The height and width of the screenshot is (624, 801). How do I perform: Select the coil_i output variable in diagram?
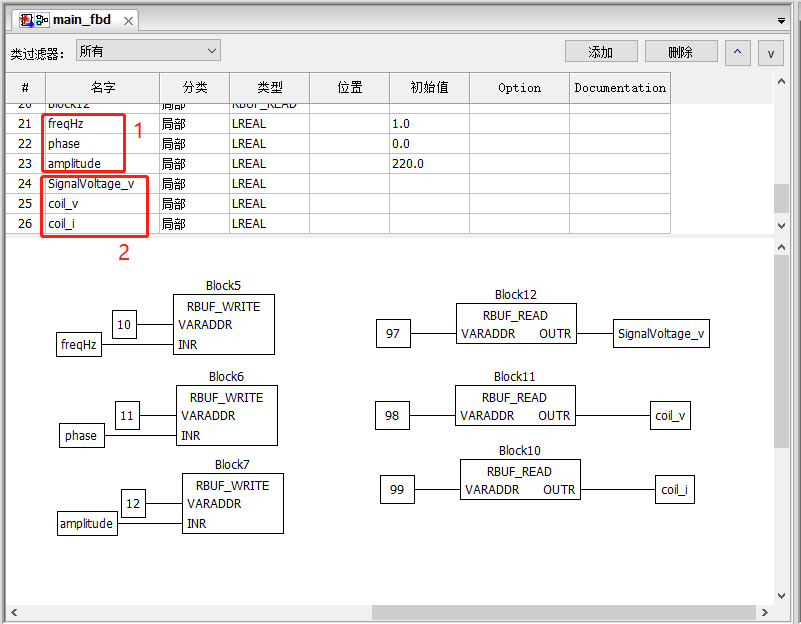click(674, 489)
